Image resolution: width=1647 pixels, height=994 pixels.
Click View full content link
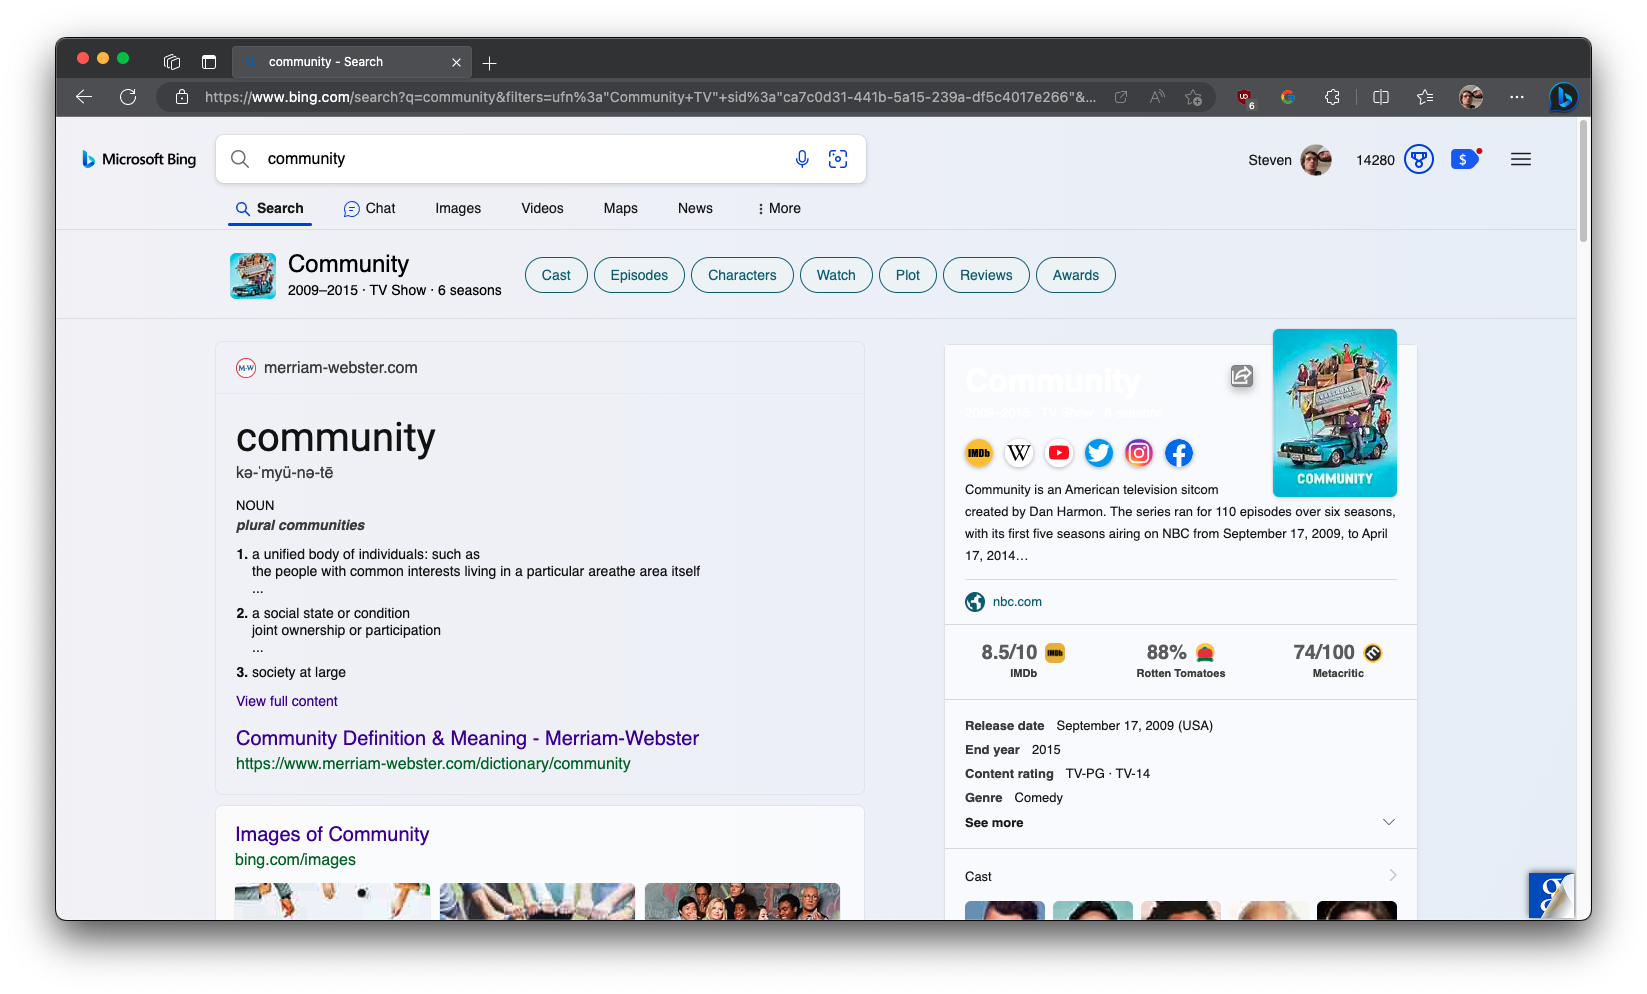(287, 701)
